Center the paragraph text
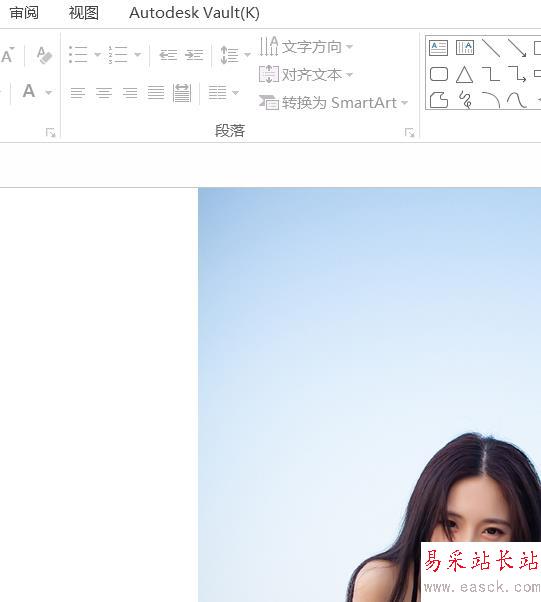 click(104, 93)
